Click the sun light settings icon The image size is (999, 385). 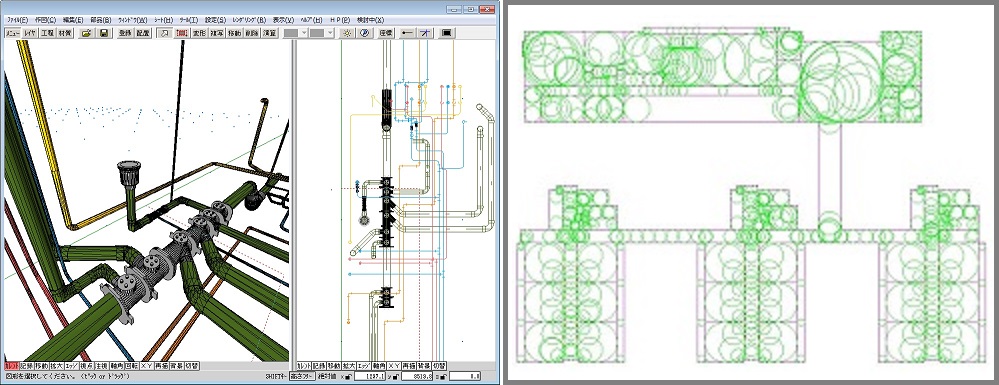tap(347, 33)
